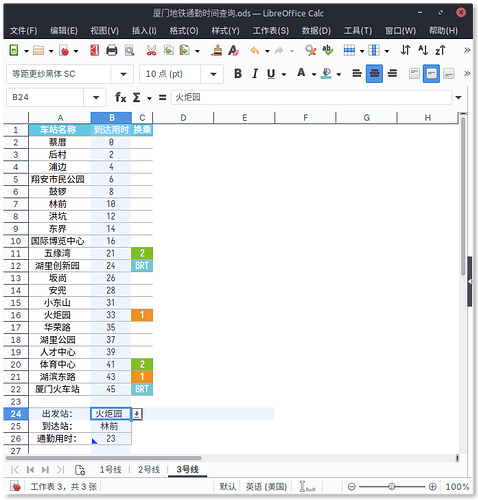The width and height of the screenshot is (478, 500).
Task: Click Sort Descending icon
Action: coord(440,50)
